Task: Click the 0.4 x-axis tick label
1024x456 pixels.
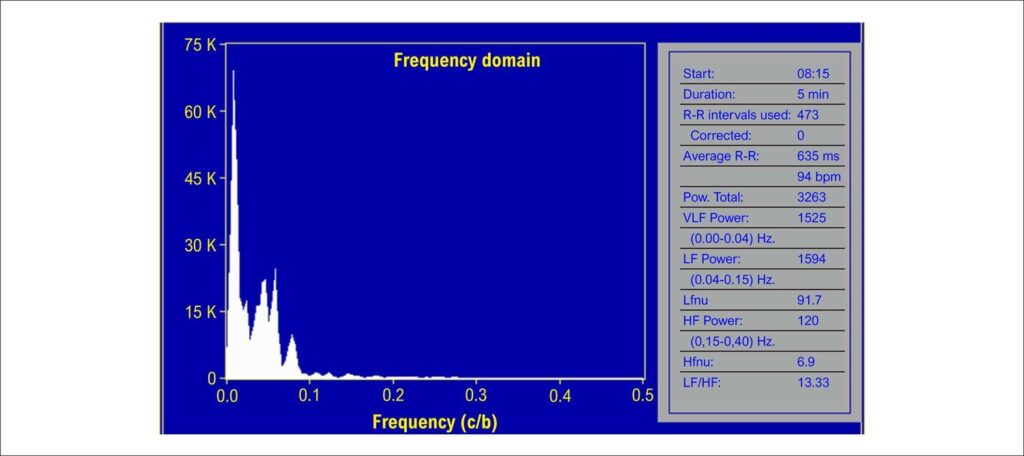Action: [x=560, y=395]
